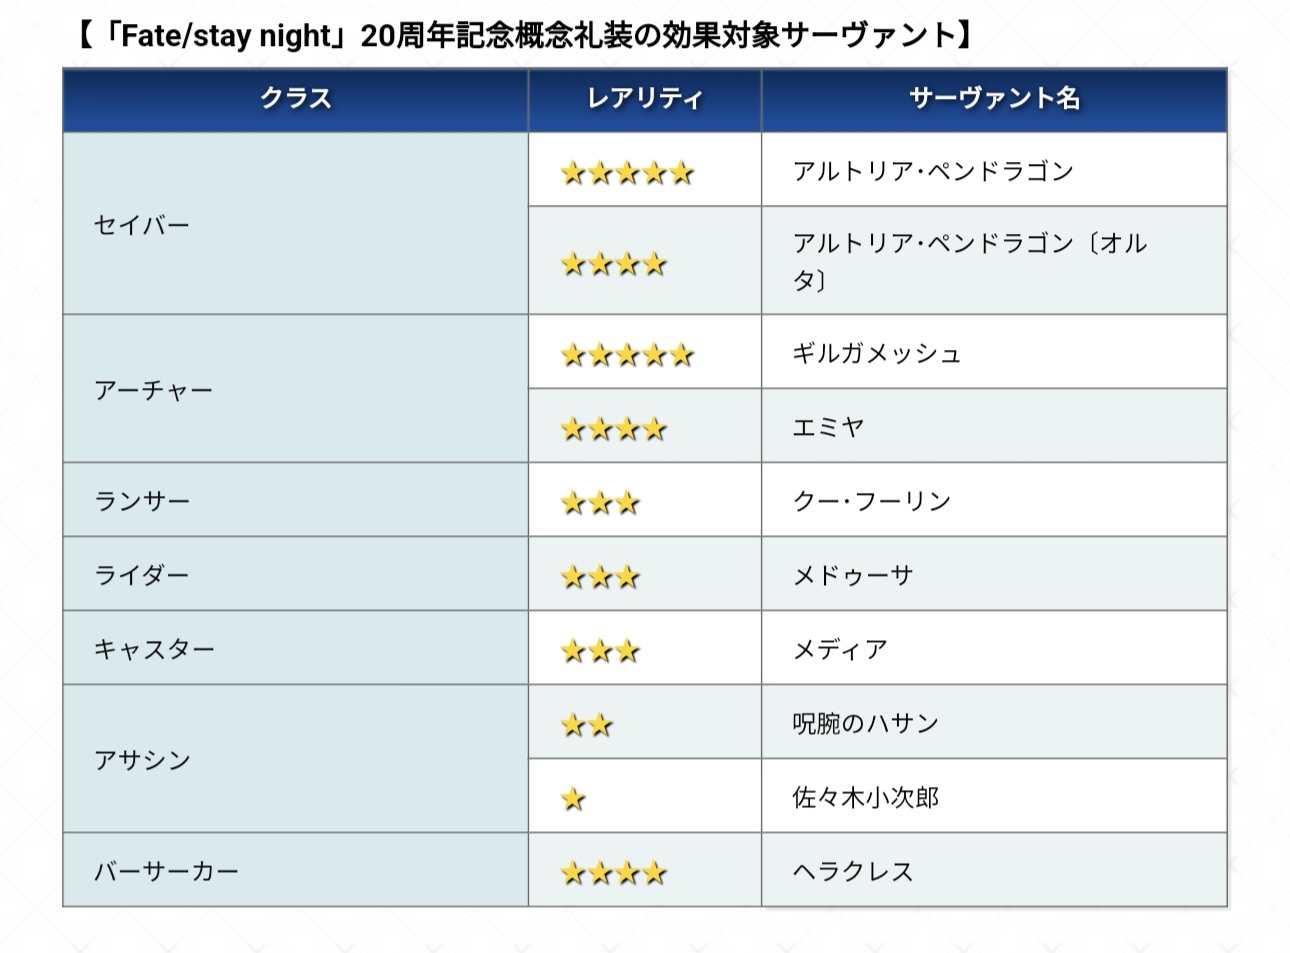The height and width of the screenshot is (953, 1290).
Task: Click the サーヴァント名 column header
Action: (x=994, y=99)
